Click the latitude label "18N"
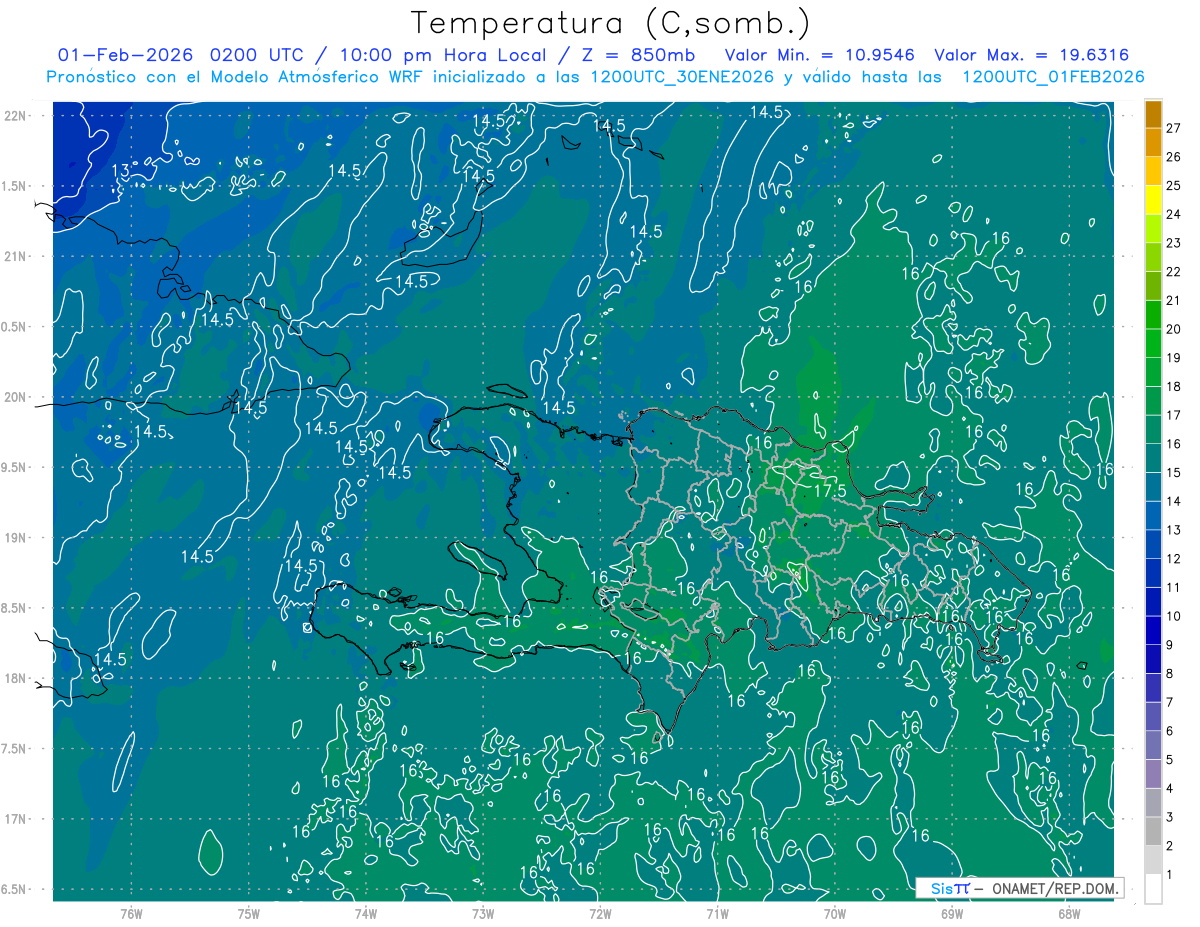1200x927 pixels. 14,678
